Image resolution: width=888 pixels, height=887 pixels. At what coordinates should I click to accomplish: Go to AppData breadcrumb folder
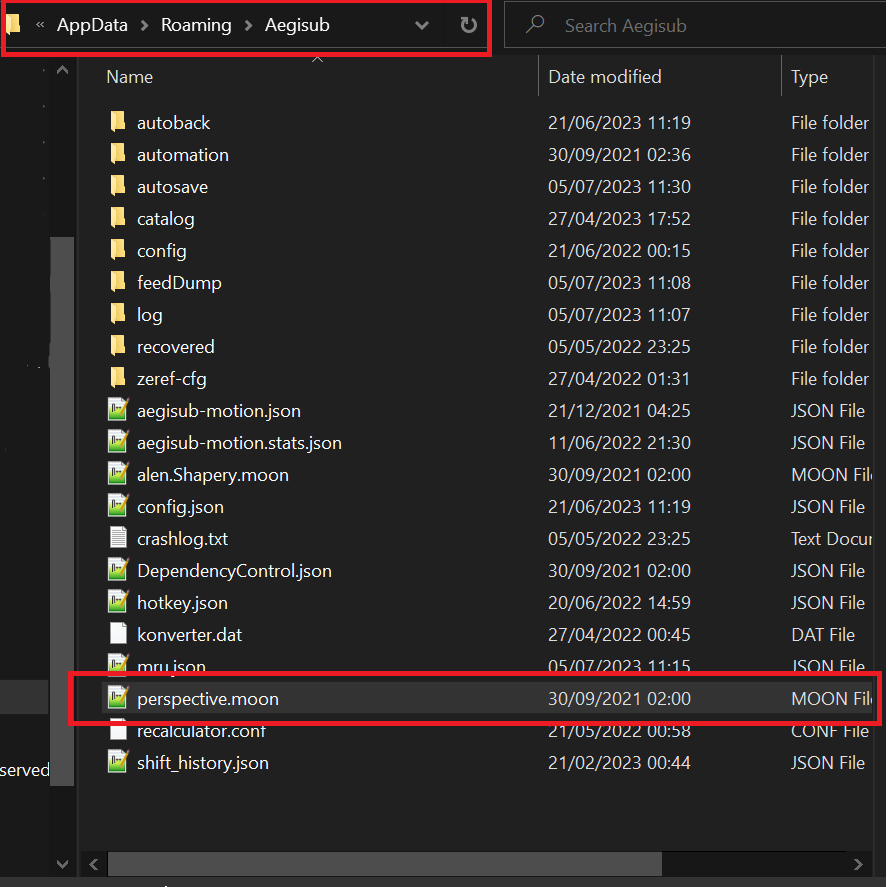[x=92, y=26]
